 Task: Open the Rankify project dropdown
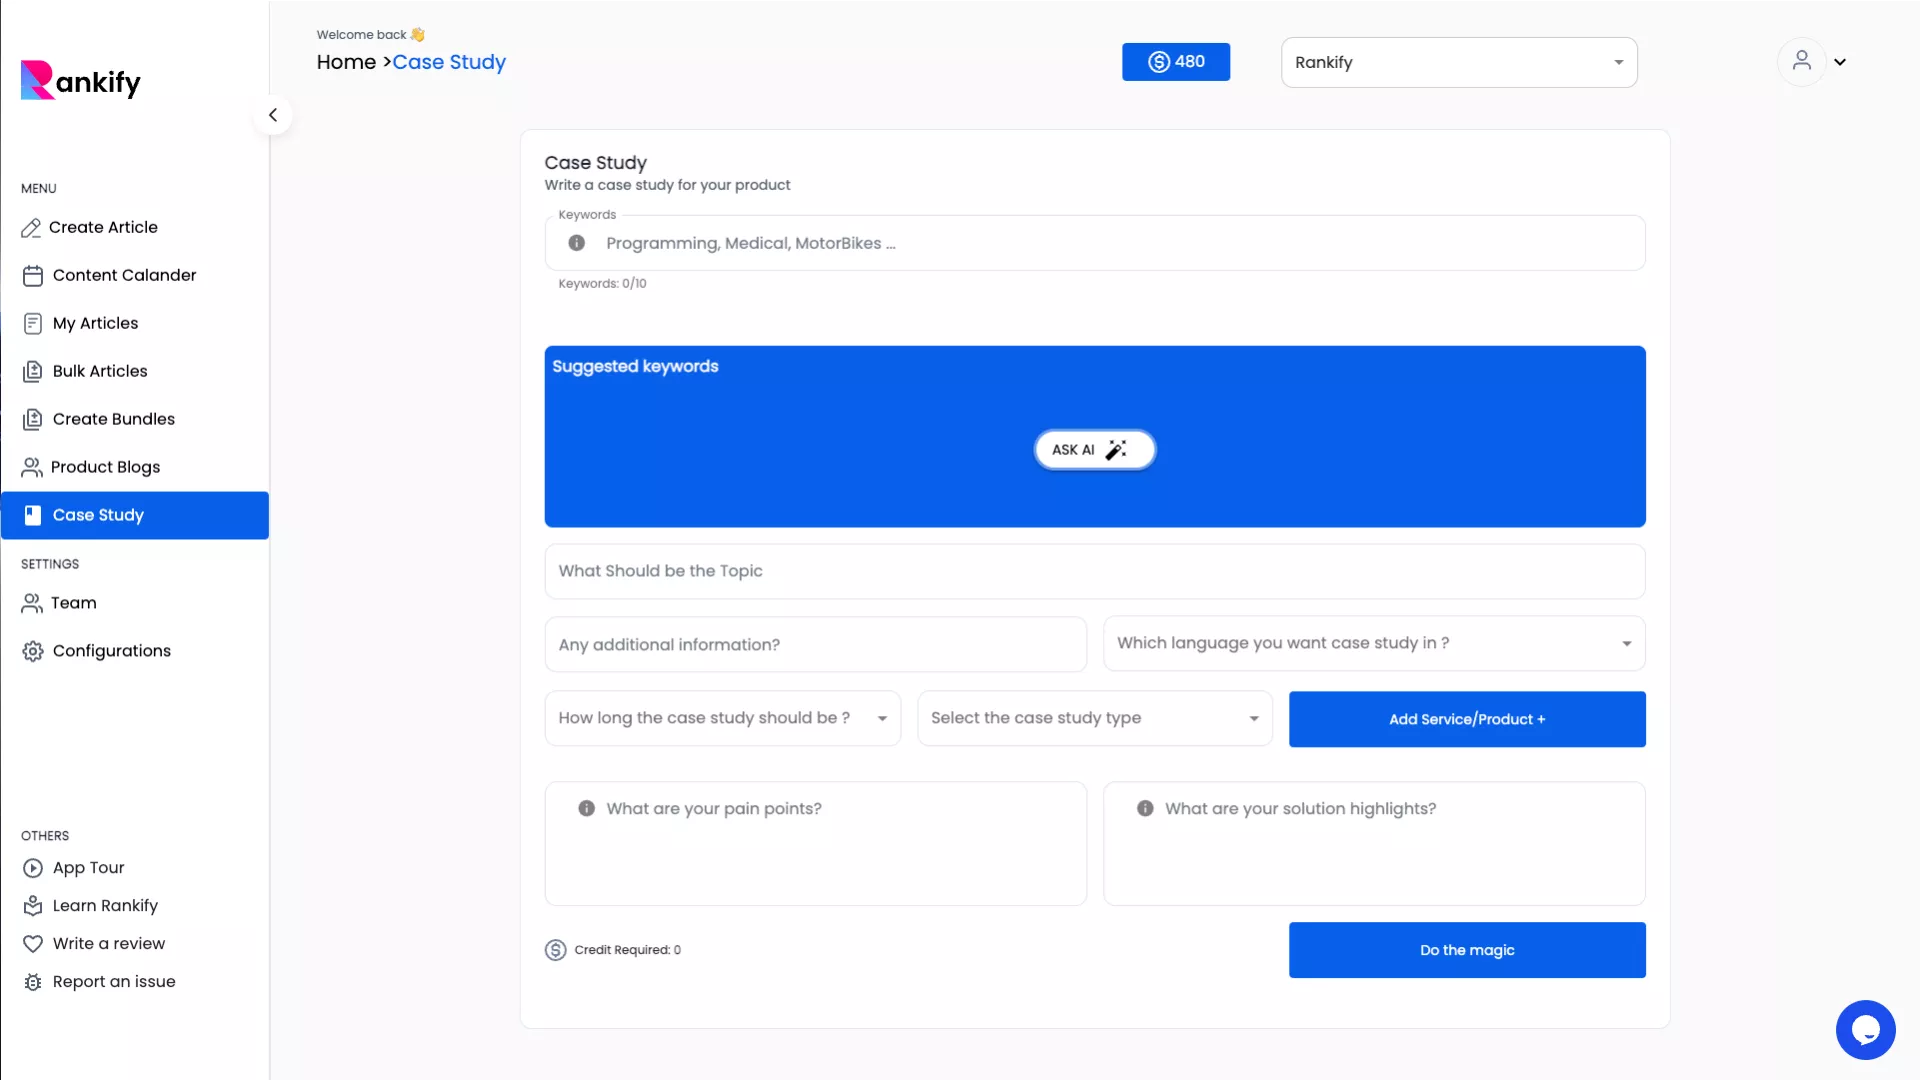coord(1458,62)
